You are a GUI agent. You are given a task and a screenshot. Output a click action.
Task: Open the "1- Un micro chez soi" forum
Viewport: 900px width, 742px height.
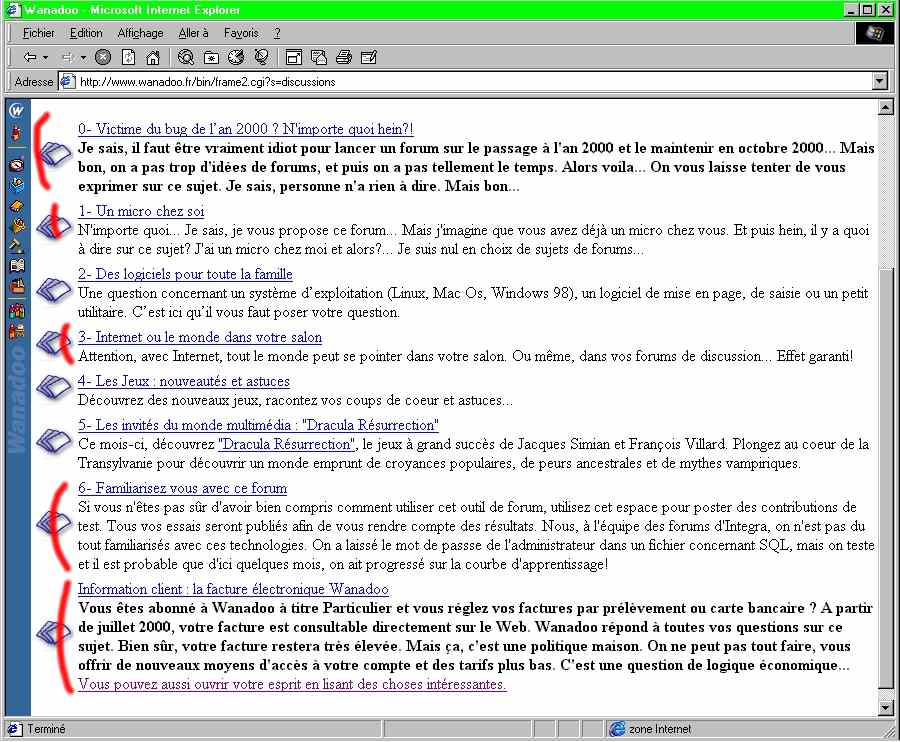click(141, 211)
